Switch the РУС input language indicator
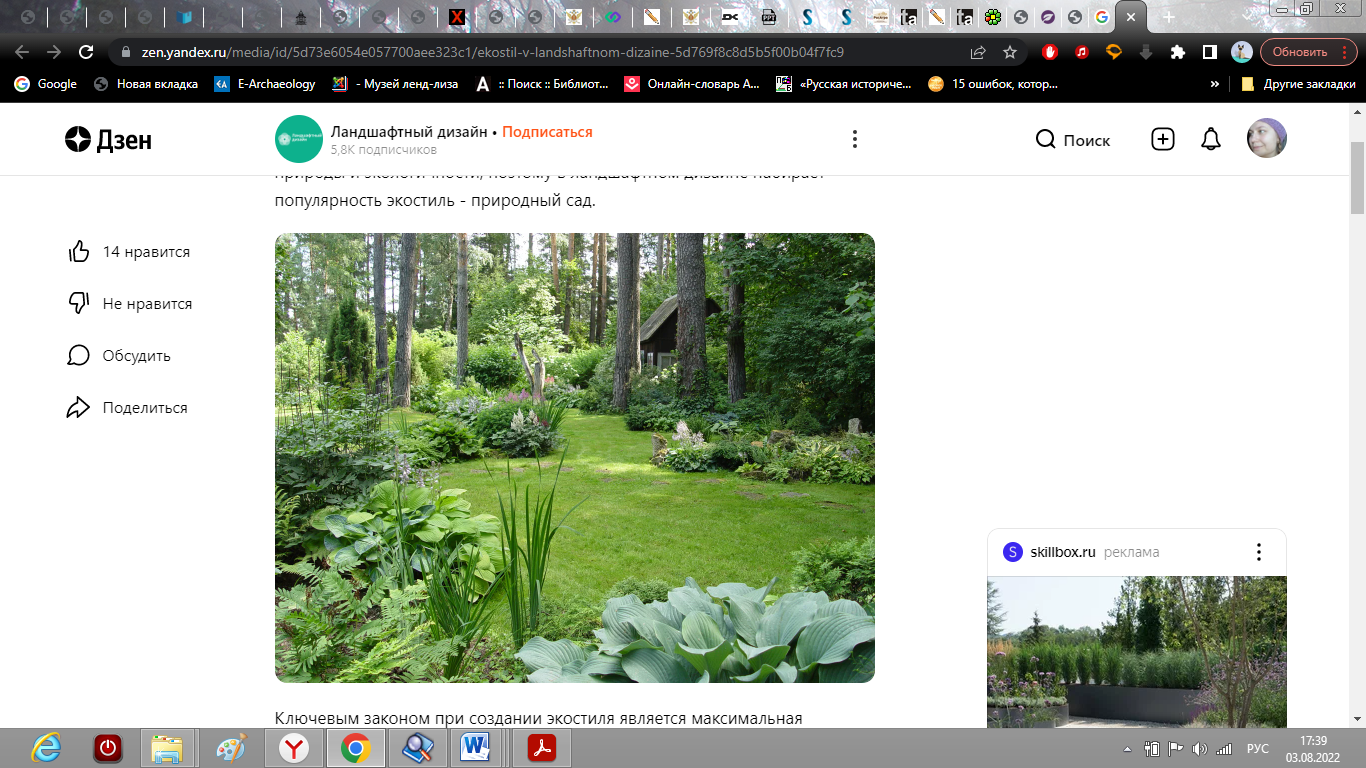The image size is (1366, 768). click(x=1256, y=749)
